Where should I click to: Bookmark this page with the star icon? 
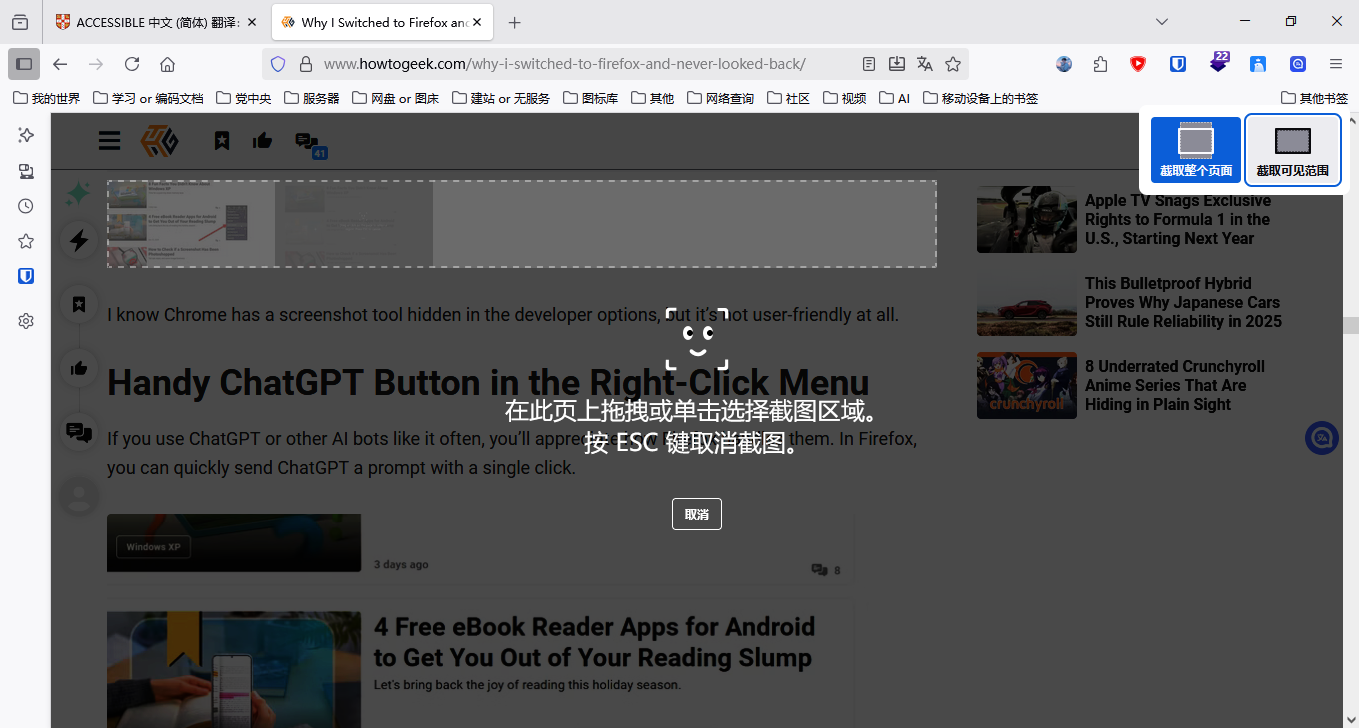(x=953, y=64)
